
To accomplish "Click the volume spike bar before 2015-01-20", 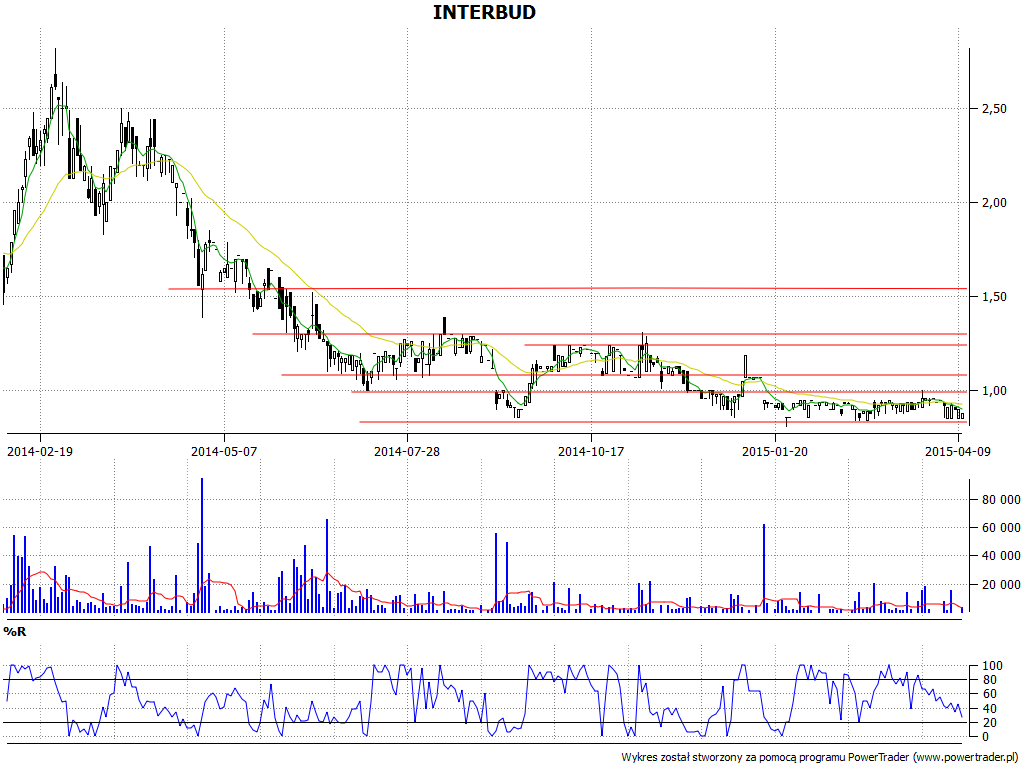I will pyautogui.click(x=763, y=568).
